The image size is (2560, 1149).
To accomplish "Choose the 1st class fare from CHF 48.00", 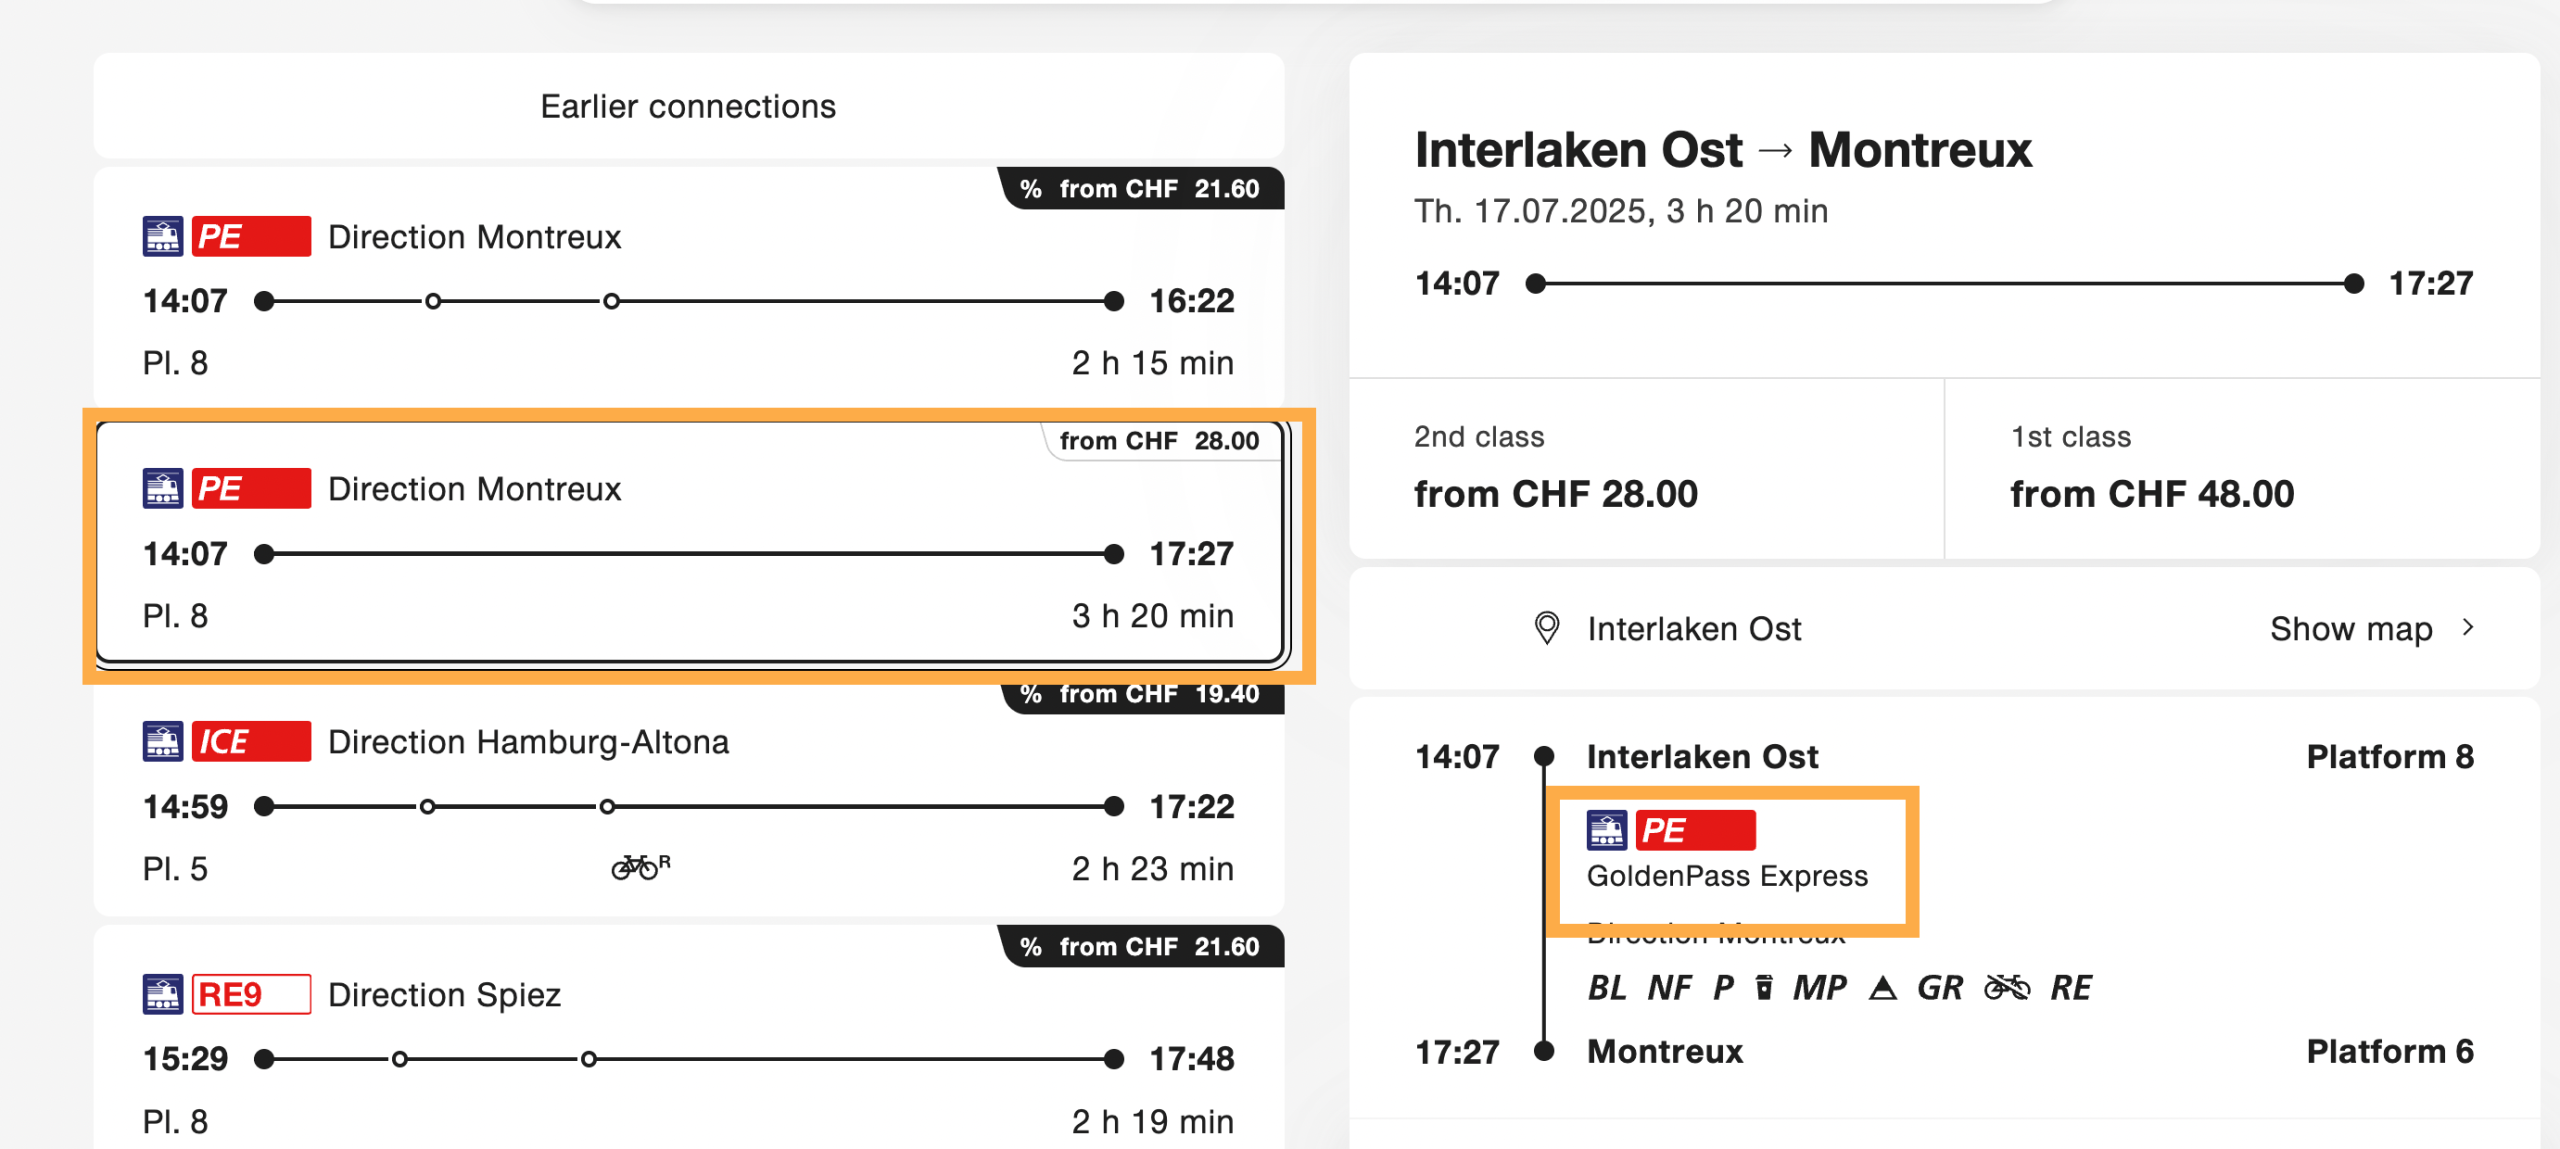I will click(x=2242, y=468).
